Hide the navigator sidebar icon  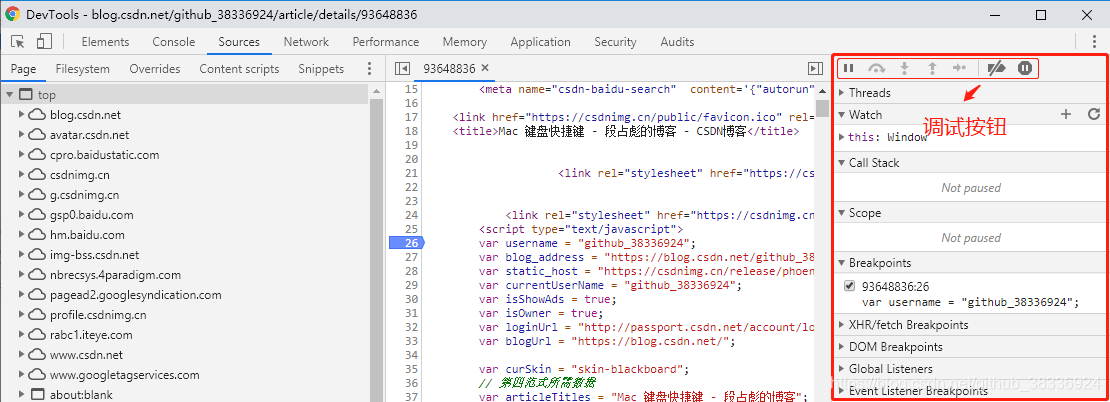[x=403, y=69]
